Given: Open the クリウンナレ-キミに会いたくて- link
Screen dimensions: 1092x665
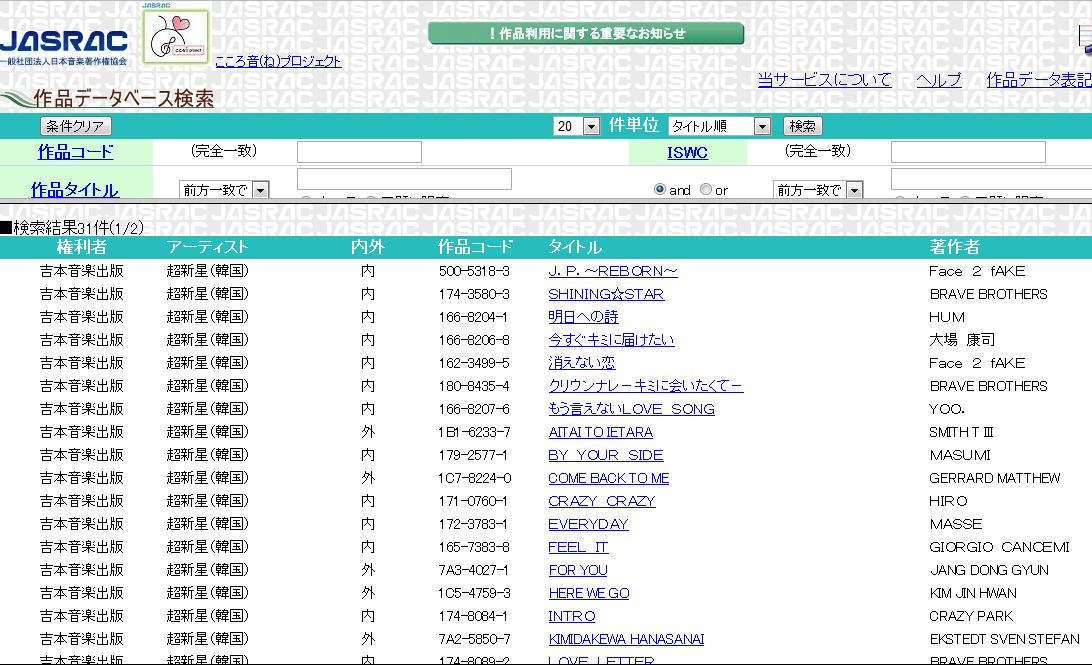Looking at the screenshot, I should (x=646, y=386).
